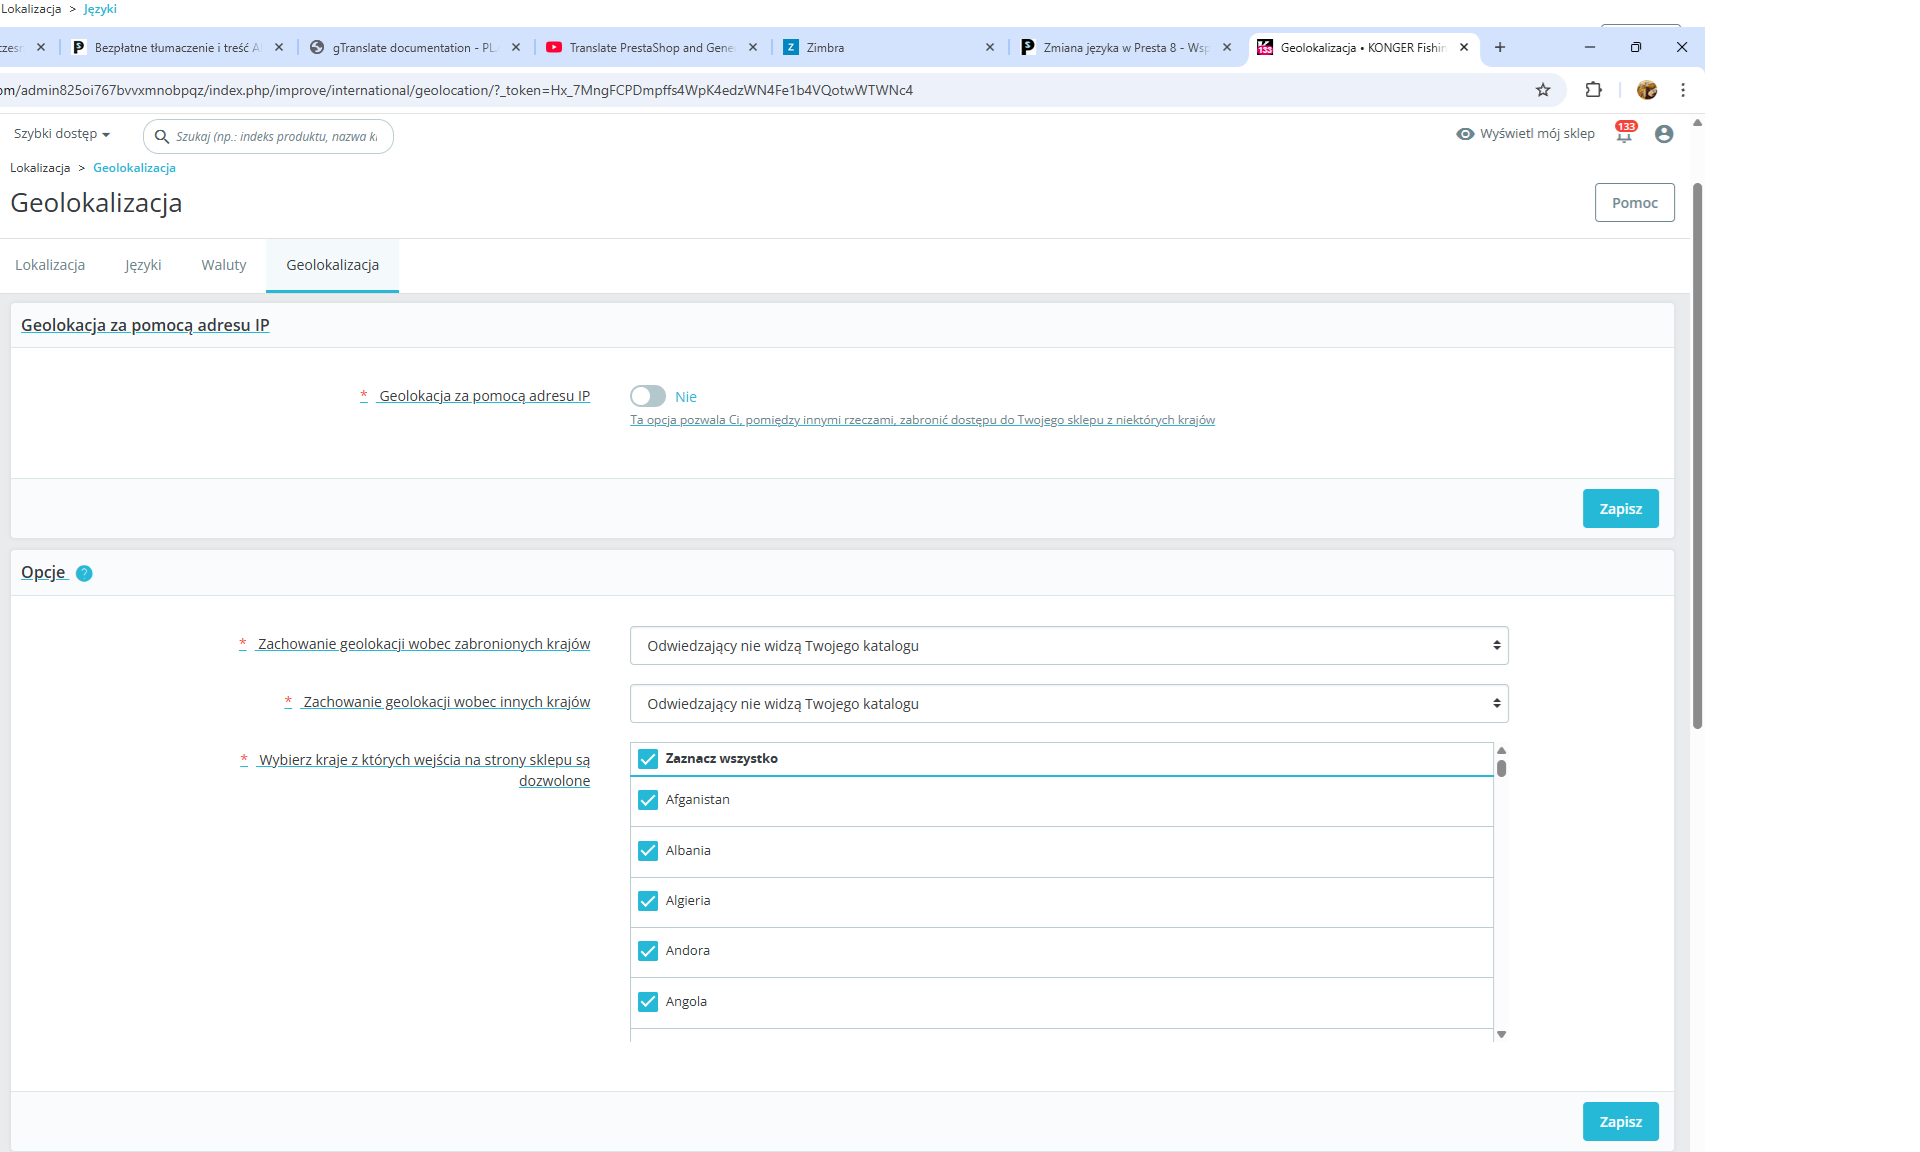Toggle Geolokacja za pomocą adresu IP switch
The height and width of the screenshot is (1152, 1920).
coord(648,396)
